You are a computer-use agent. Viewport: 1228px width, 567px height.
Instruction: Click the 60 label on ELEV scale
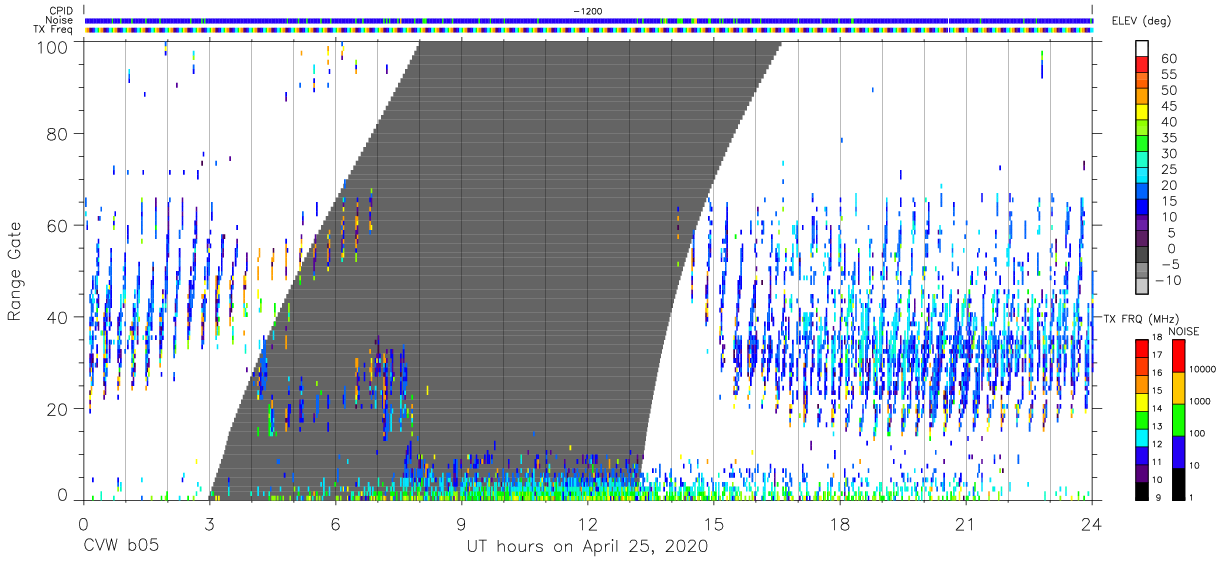[1168, 58]
